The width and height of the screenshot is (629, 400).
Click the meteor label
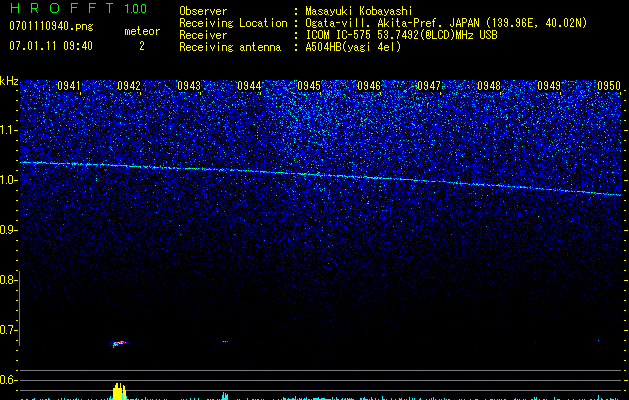pyautogui.click(x=142, y=31)
